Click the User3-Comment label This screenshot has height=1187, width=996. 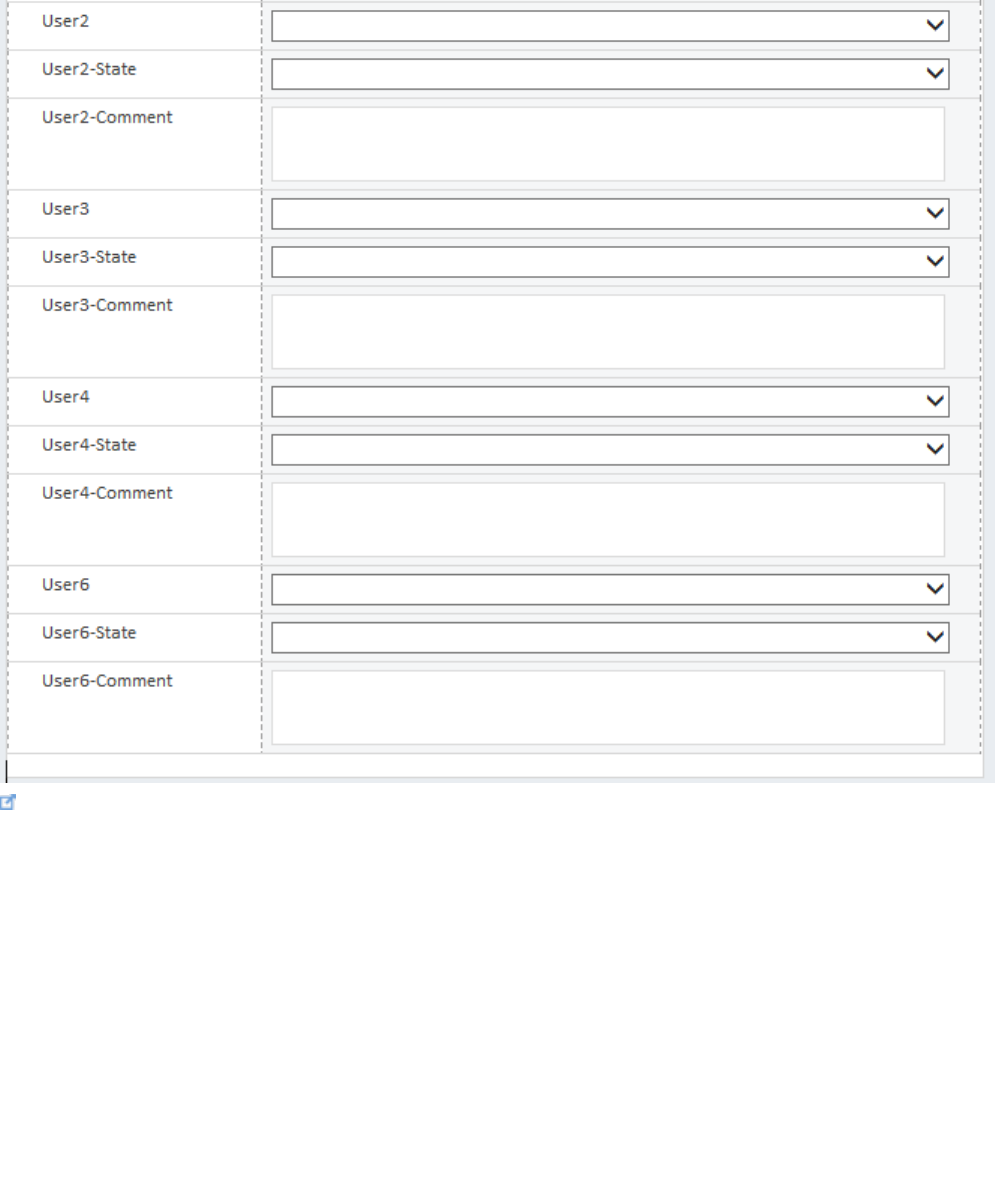107,305
